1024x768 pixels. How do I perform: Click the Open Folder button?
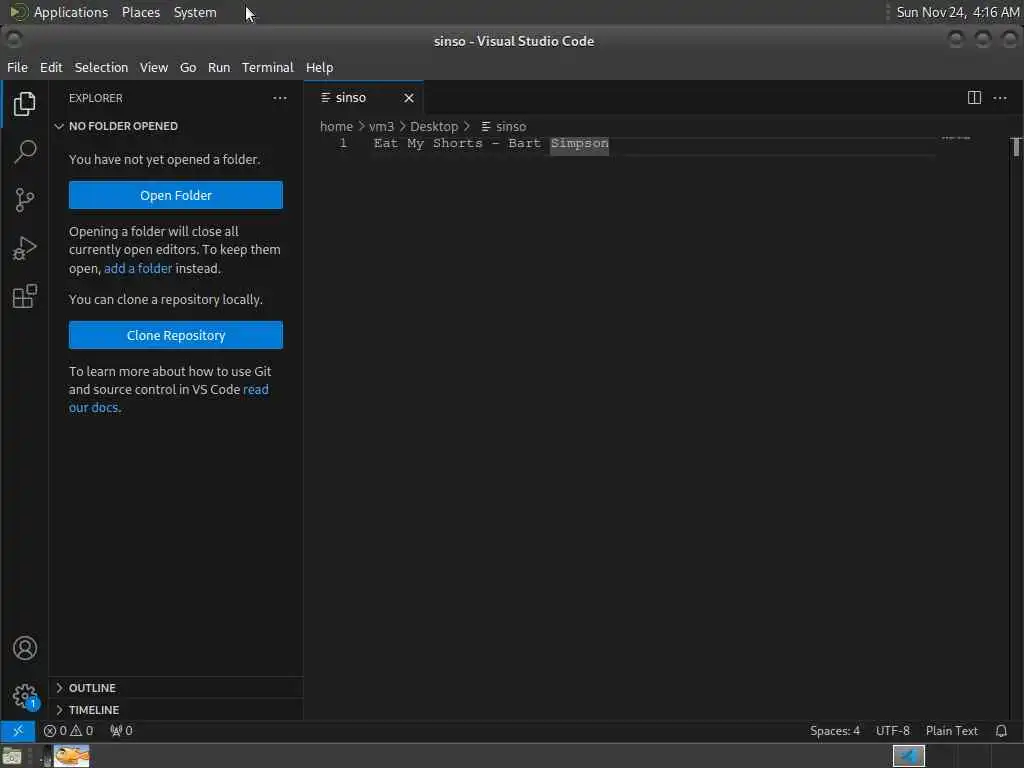[x=176, y=195]
